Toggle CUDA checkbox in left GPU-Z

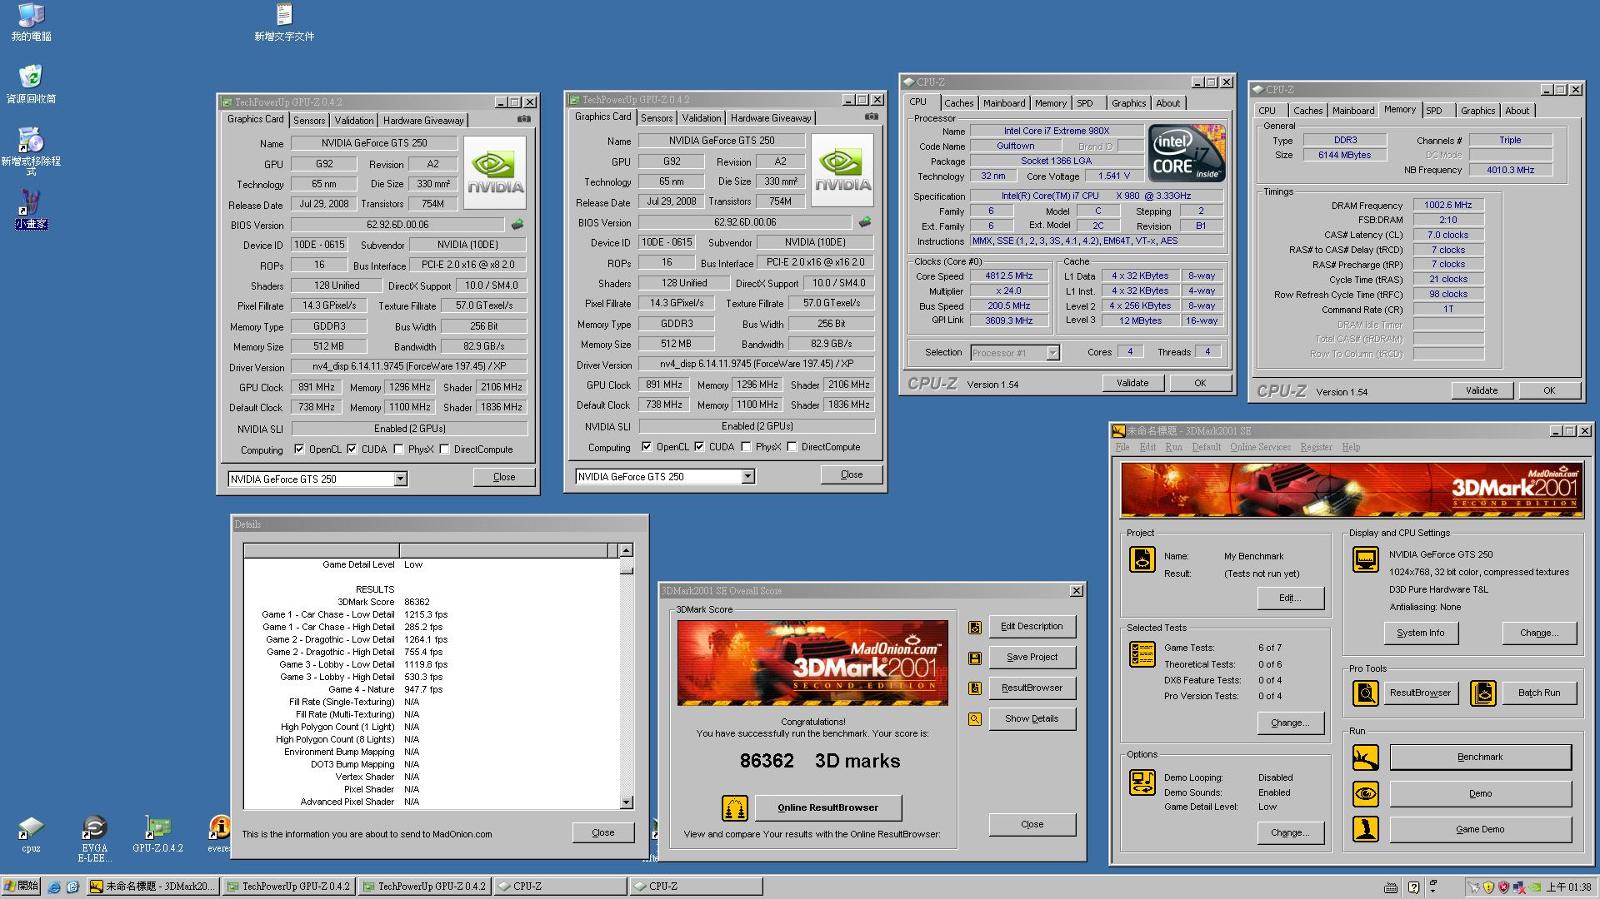(x=352, y=450)
